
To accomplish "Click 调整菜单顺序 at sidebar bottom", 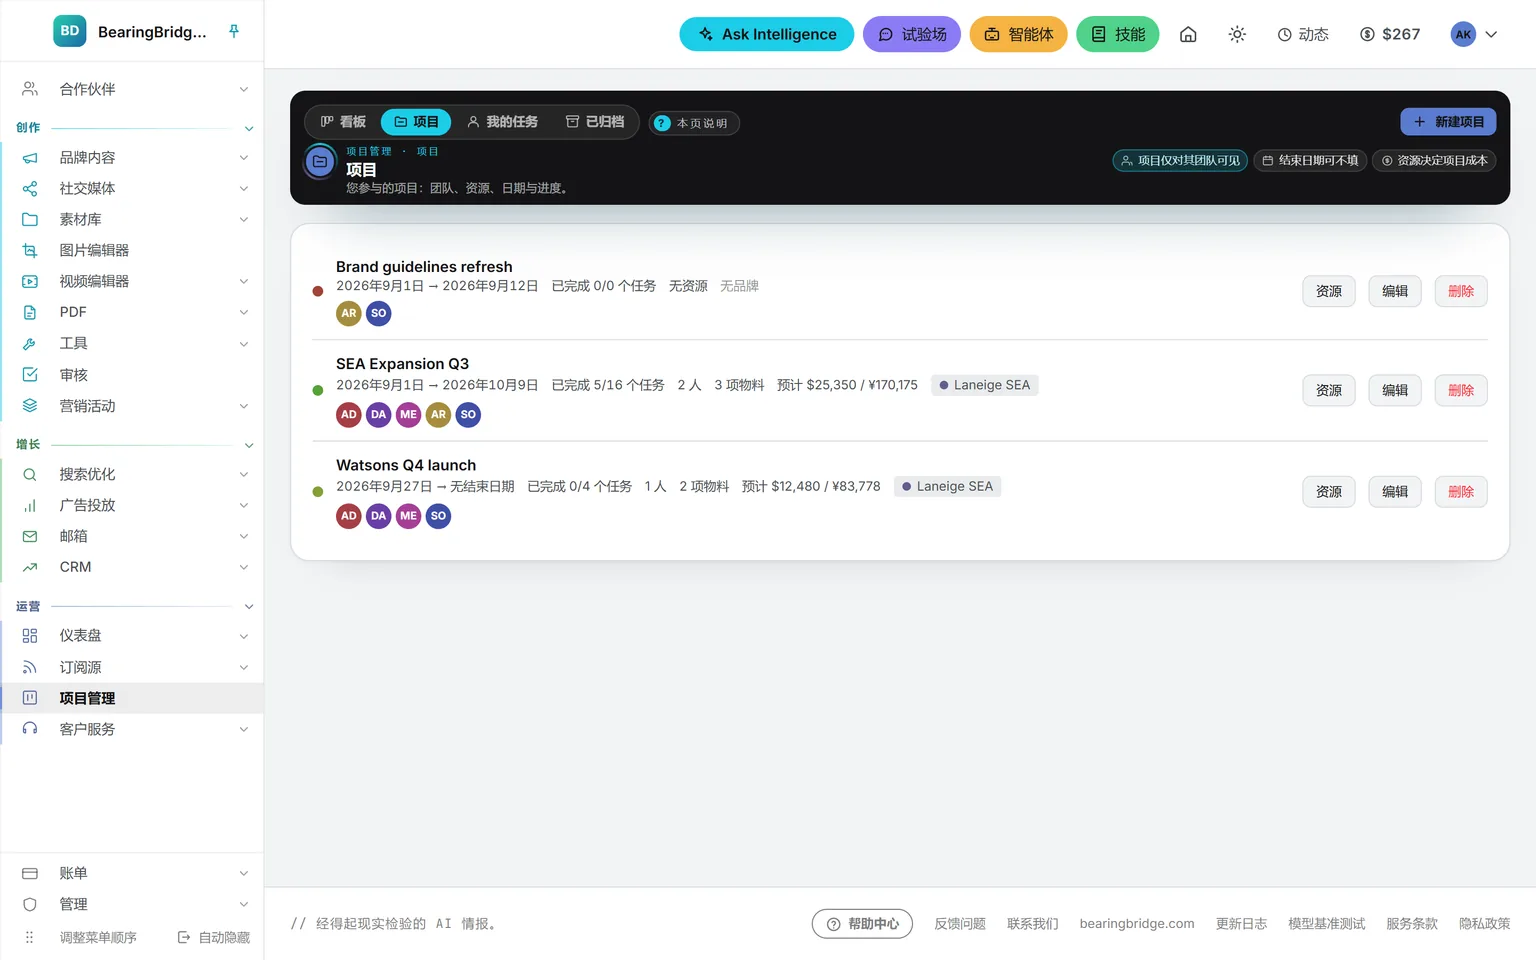I will (98, 937).
